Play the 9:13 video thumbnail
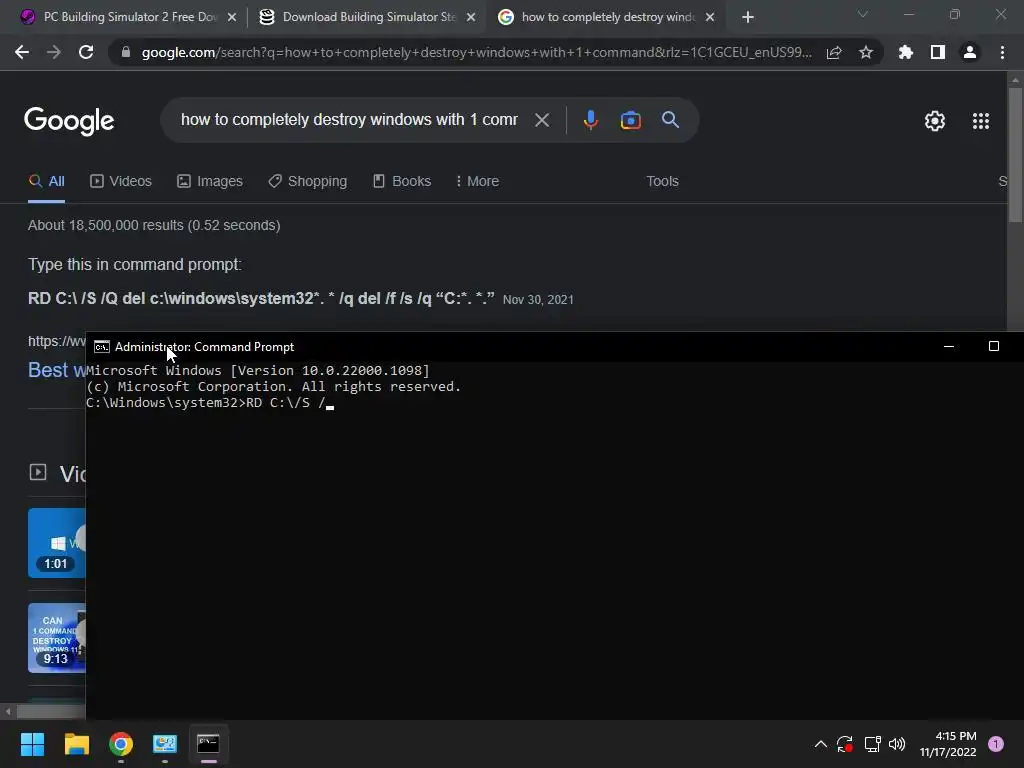 pyautogui.click(x=56, y=638)
